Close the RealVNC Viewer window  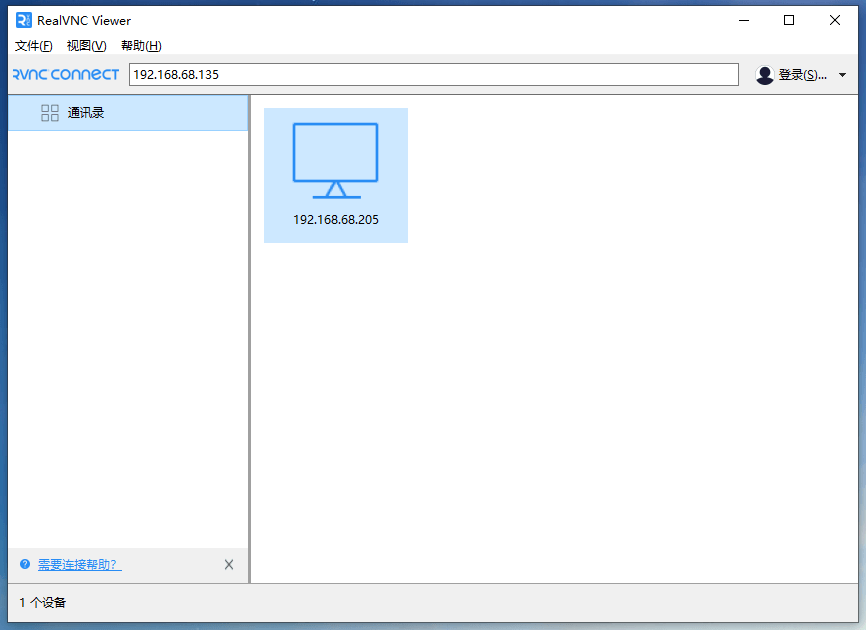(835, 20)
